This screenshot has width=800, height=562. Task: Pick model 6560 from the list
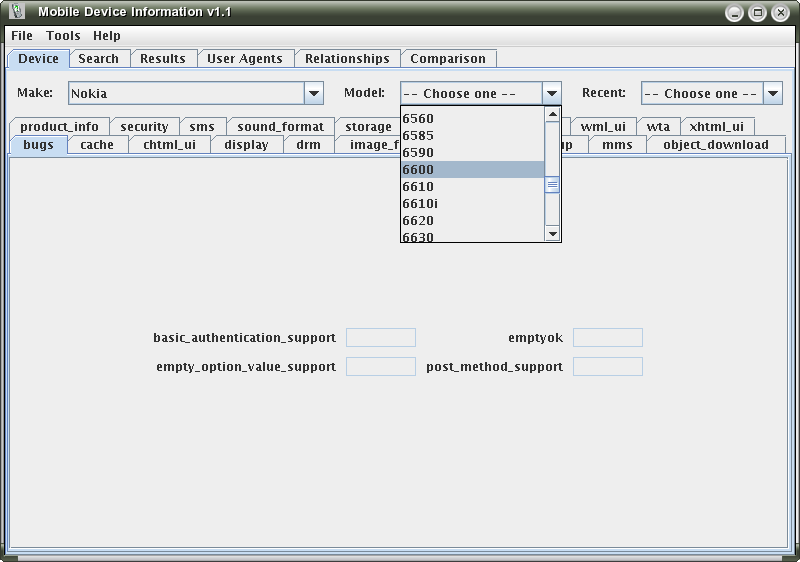472,118
